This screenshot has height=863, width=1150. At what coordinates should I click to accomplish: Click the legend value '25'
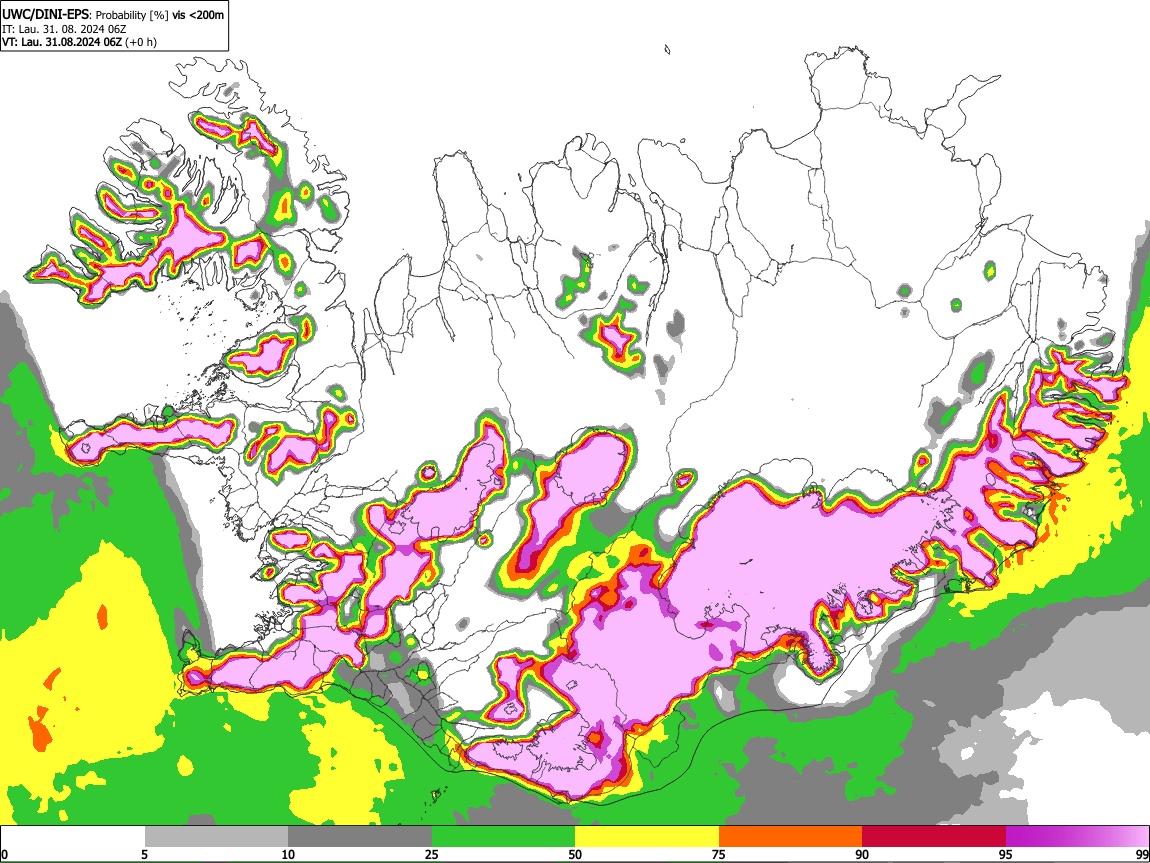[x=431, y=854]
